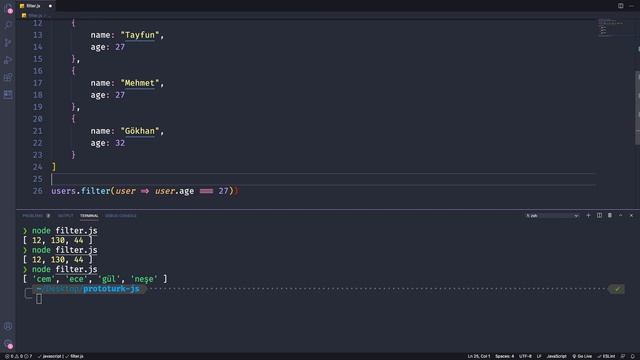Switch to the Output panel tab
The image size is (640, 360).
coord(65,216)
